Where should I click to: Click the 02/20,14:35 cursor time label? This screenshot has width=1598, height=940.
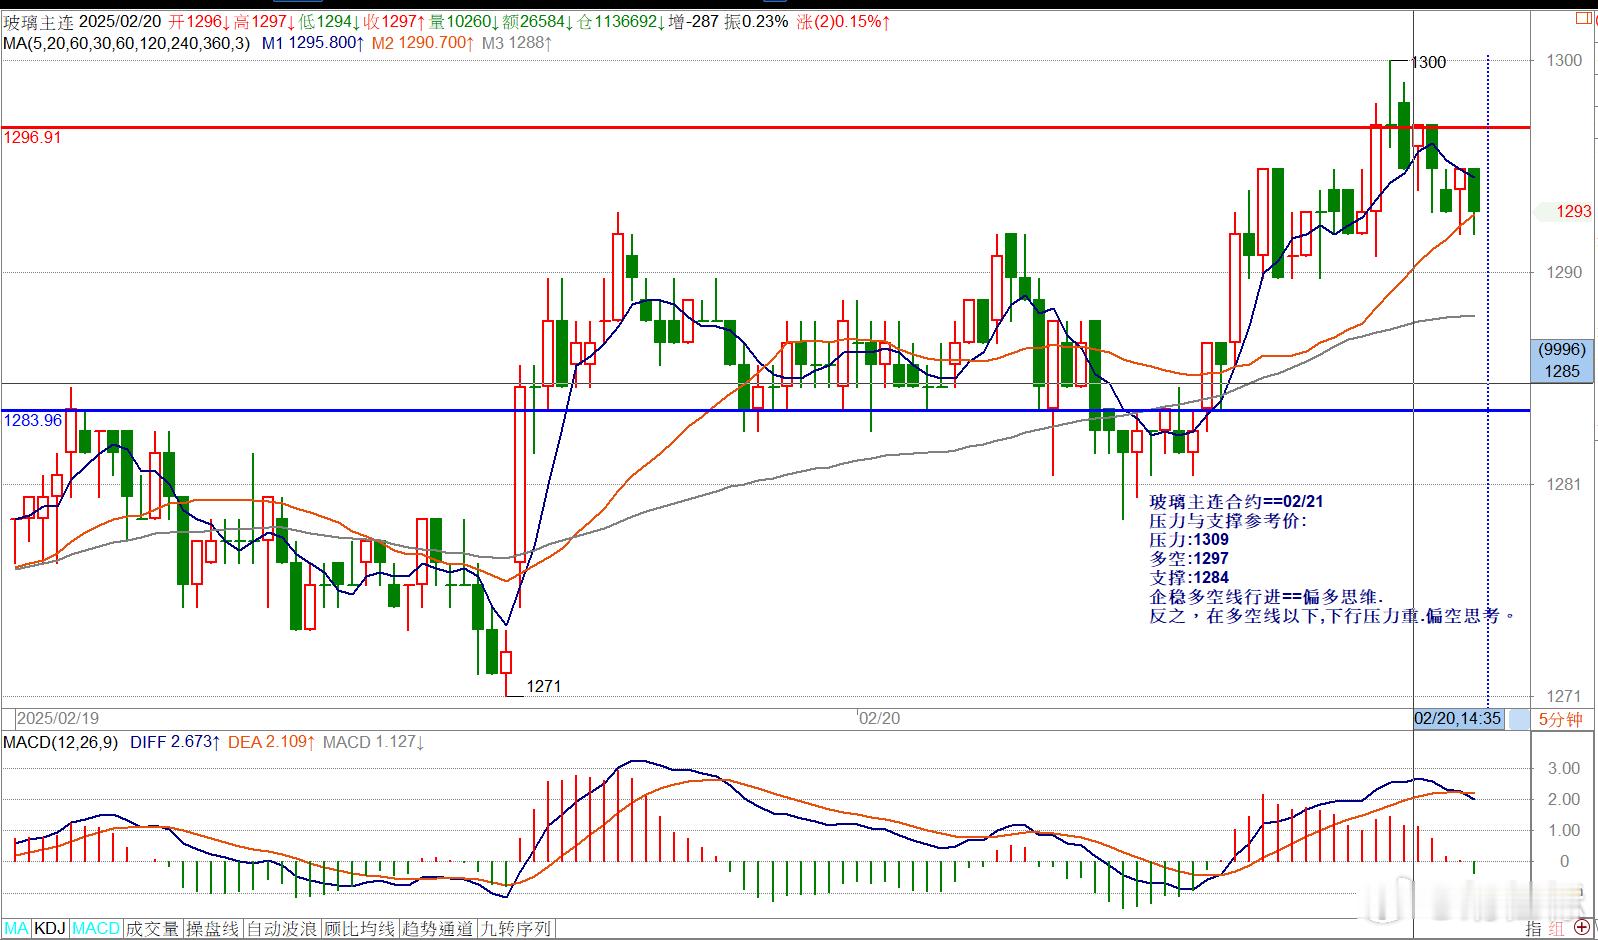coord(1457,719)
